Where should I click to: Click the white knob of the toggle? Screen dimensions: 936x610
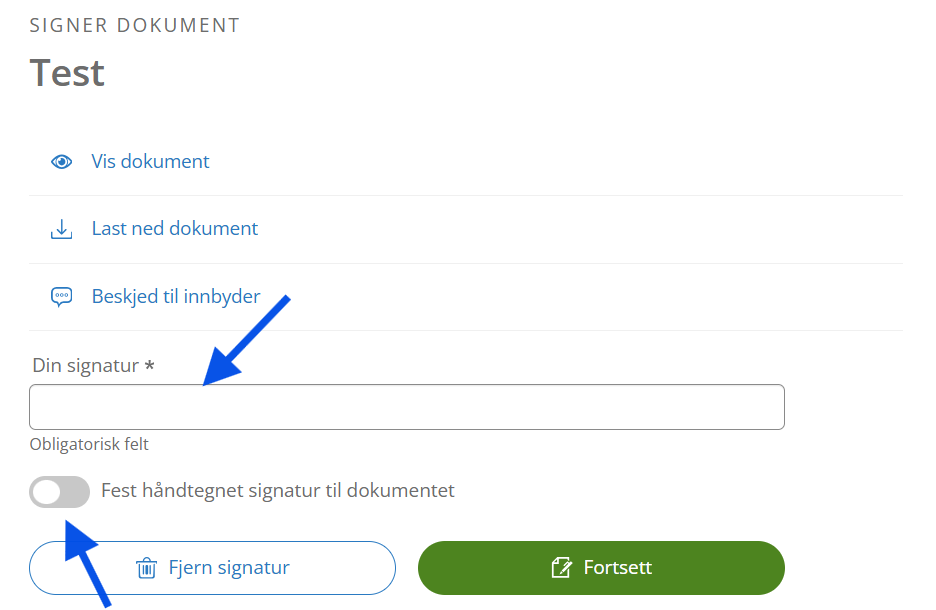(x=47, y=492)
